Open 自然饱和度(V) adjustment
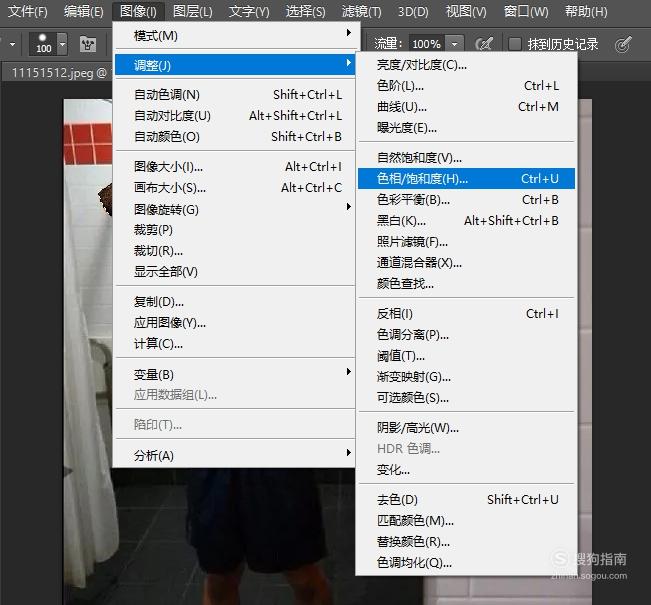651x605 pixels. click(x=466, y=158)
